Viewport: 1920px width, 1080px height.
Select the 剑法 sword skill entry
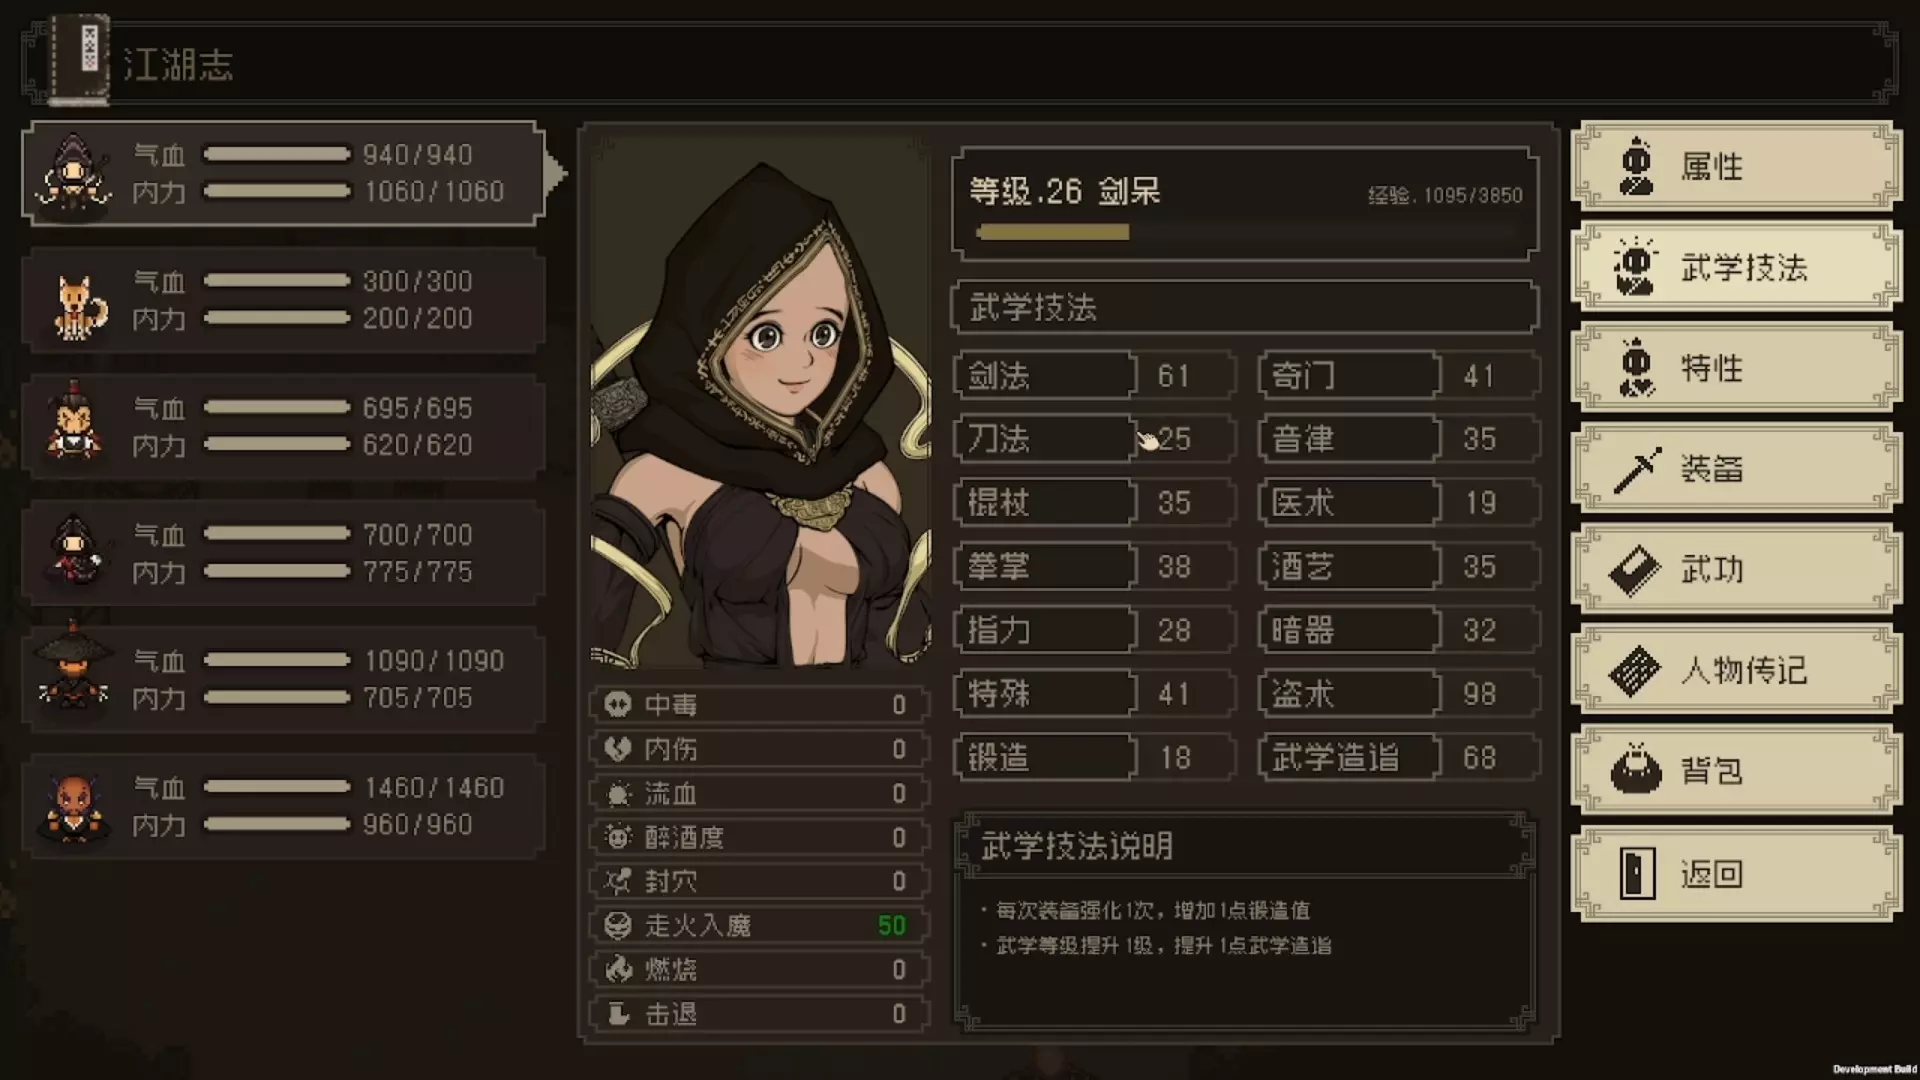[1095, 376]
